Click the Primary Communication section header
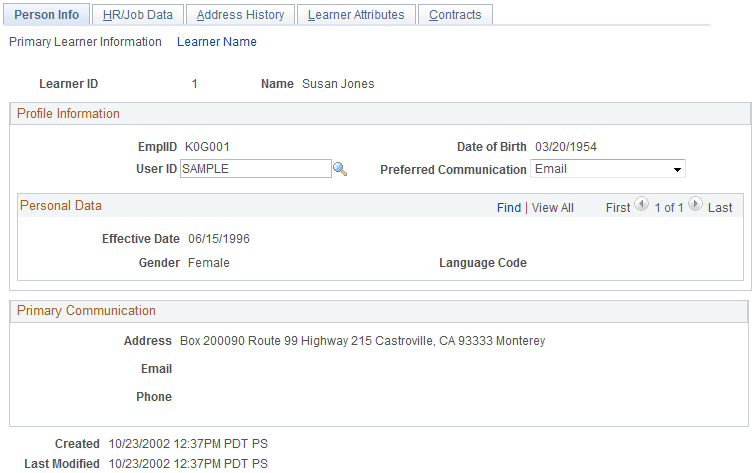The image size is (756, 473). pos(379,311)
